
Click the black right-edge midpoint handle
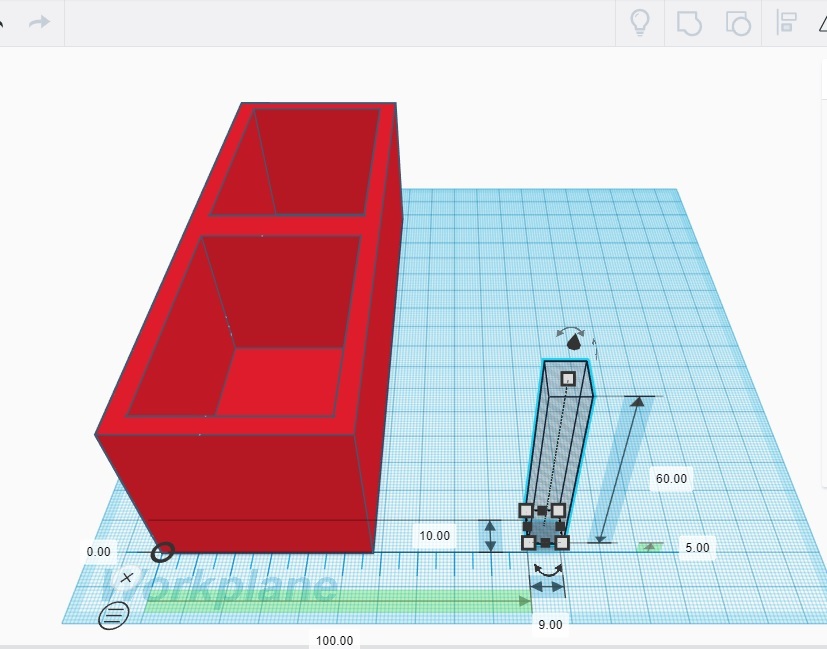(560, 526)
